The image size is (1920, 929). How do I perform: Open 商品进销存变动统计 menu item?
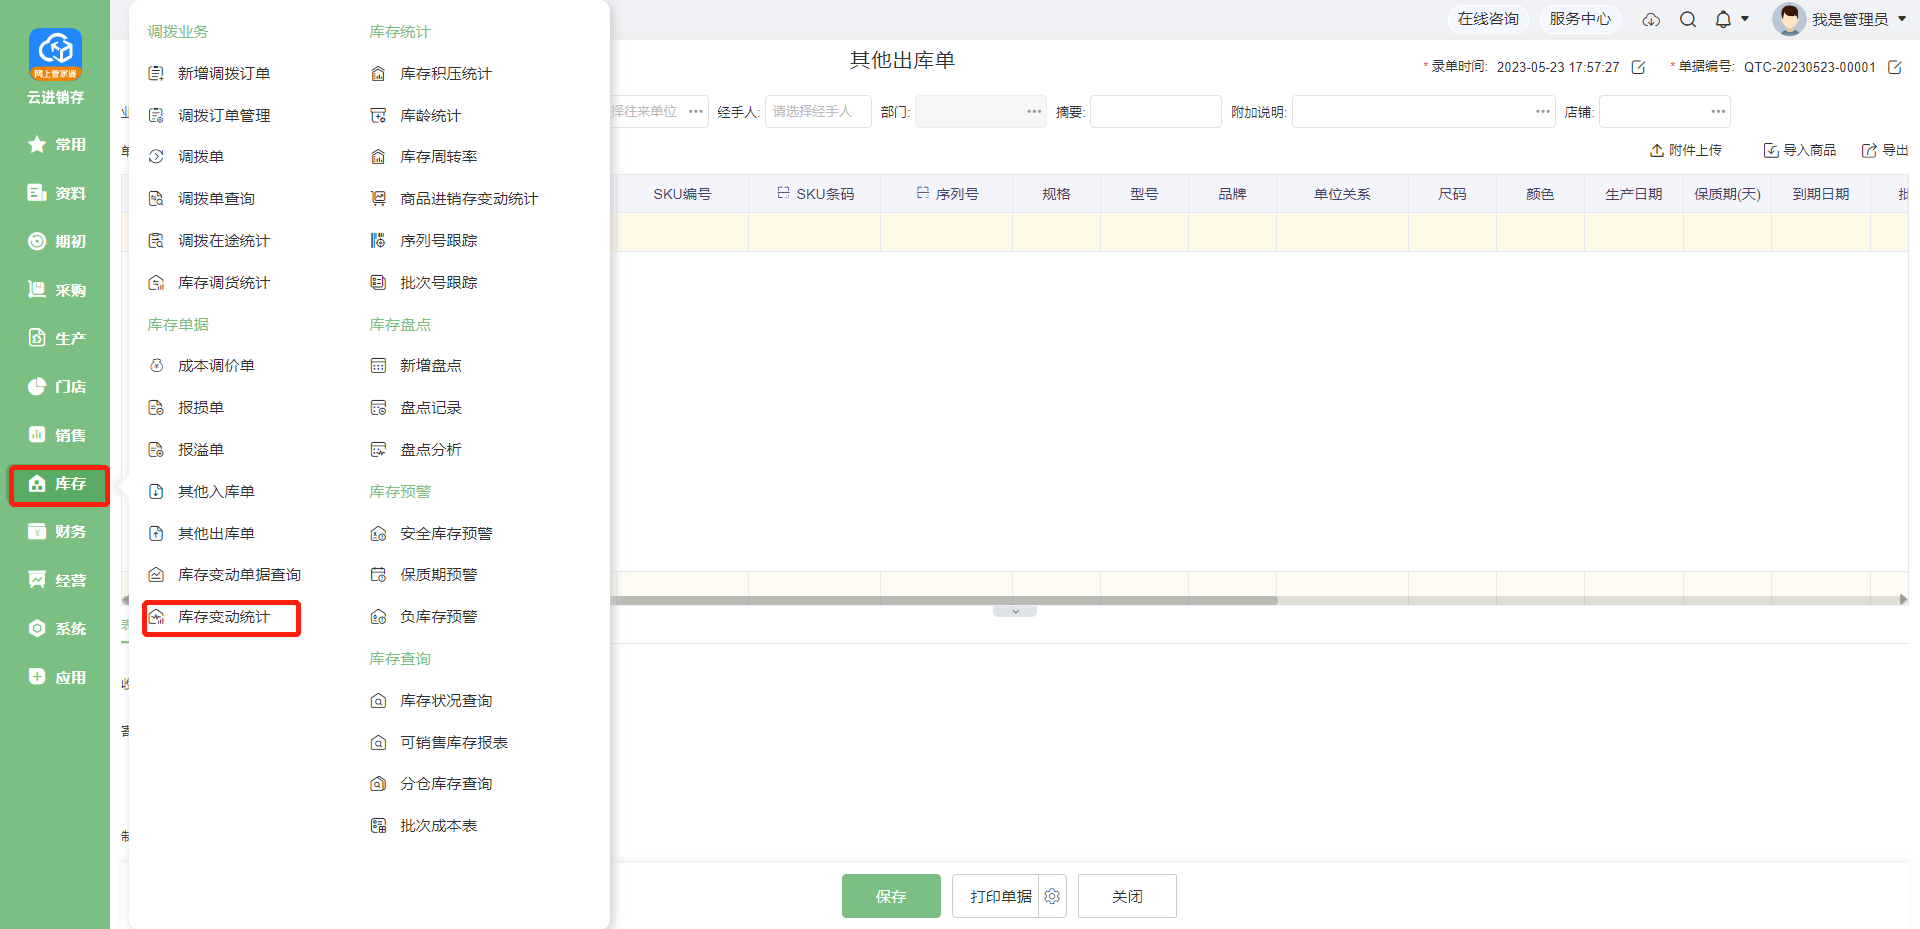(x=455, y=198)
